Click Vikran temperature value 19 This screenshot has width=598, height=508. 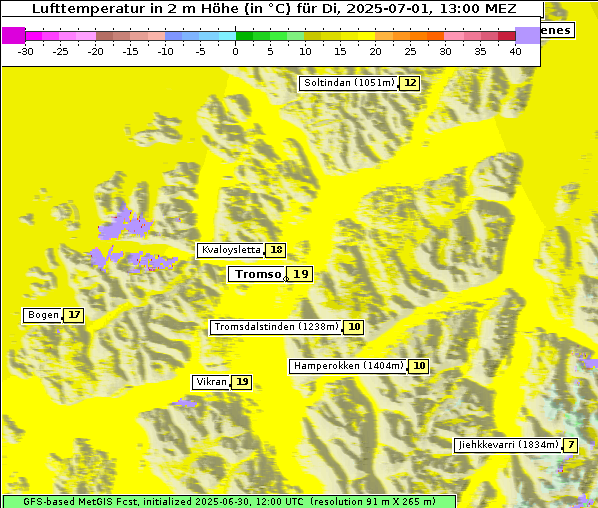click(242, 382)
